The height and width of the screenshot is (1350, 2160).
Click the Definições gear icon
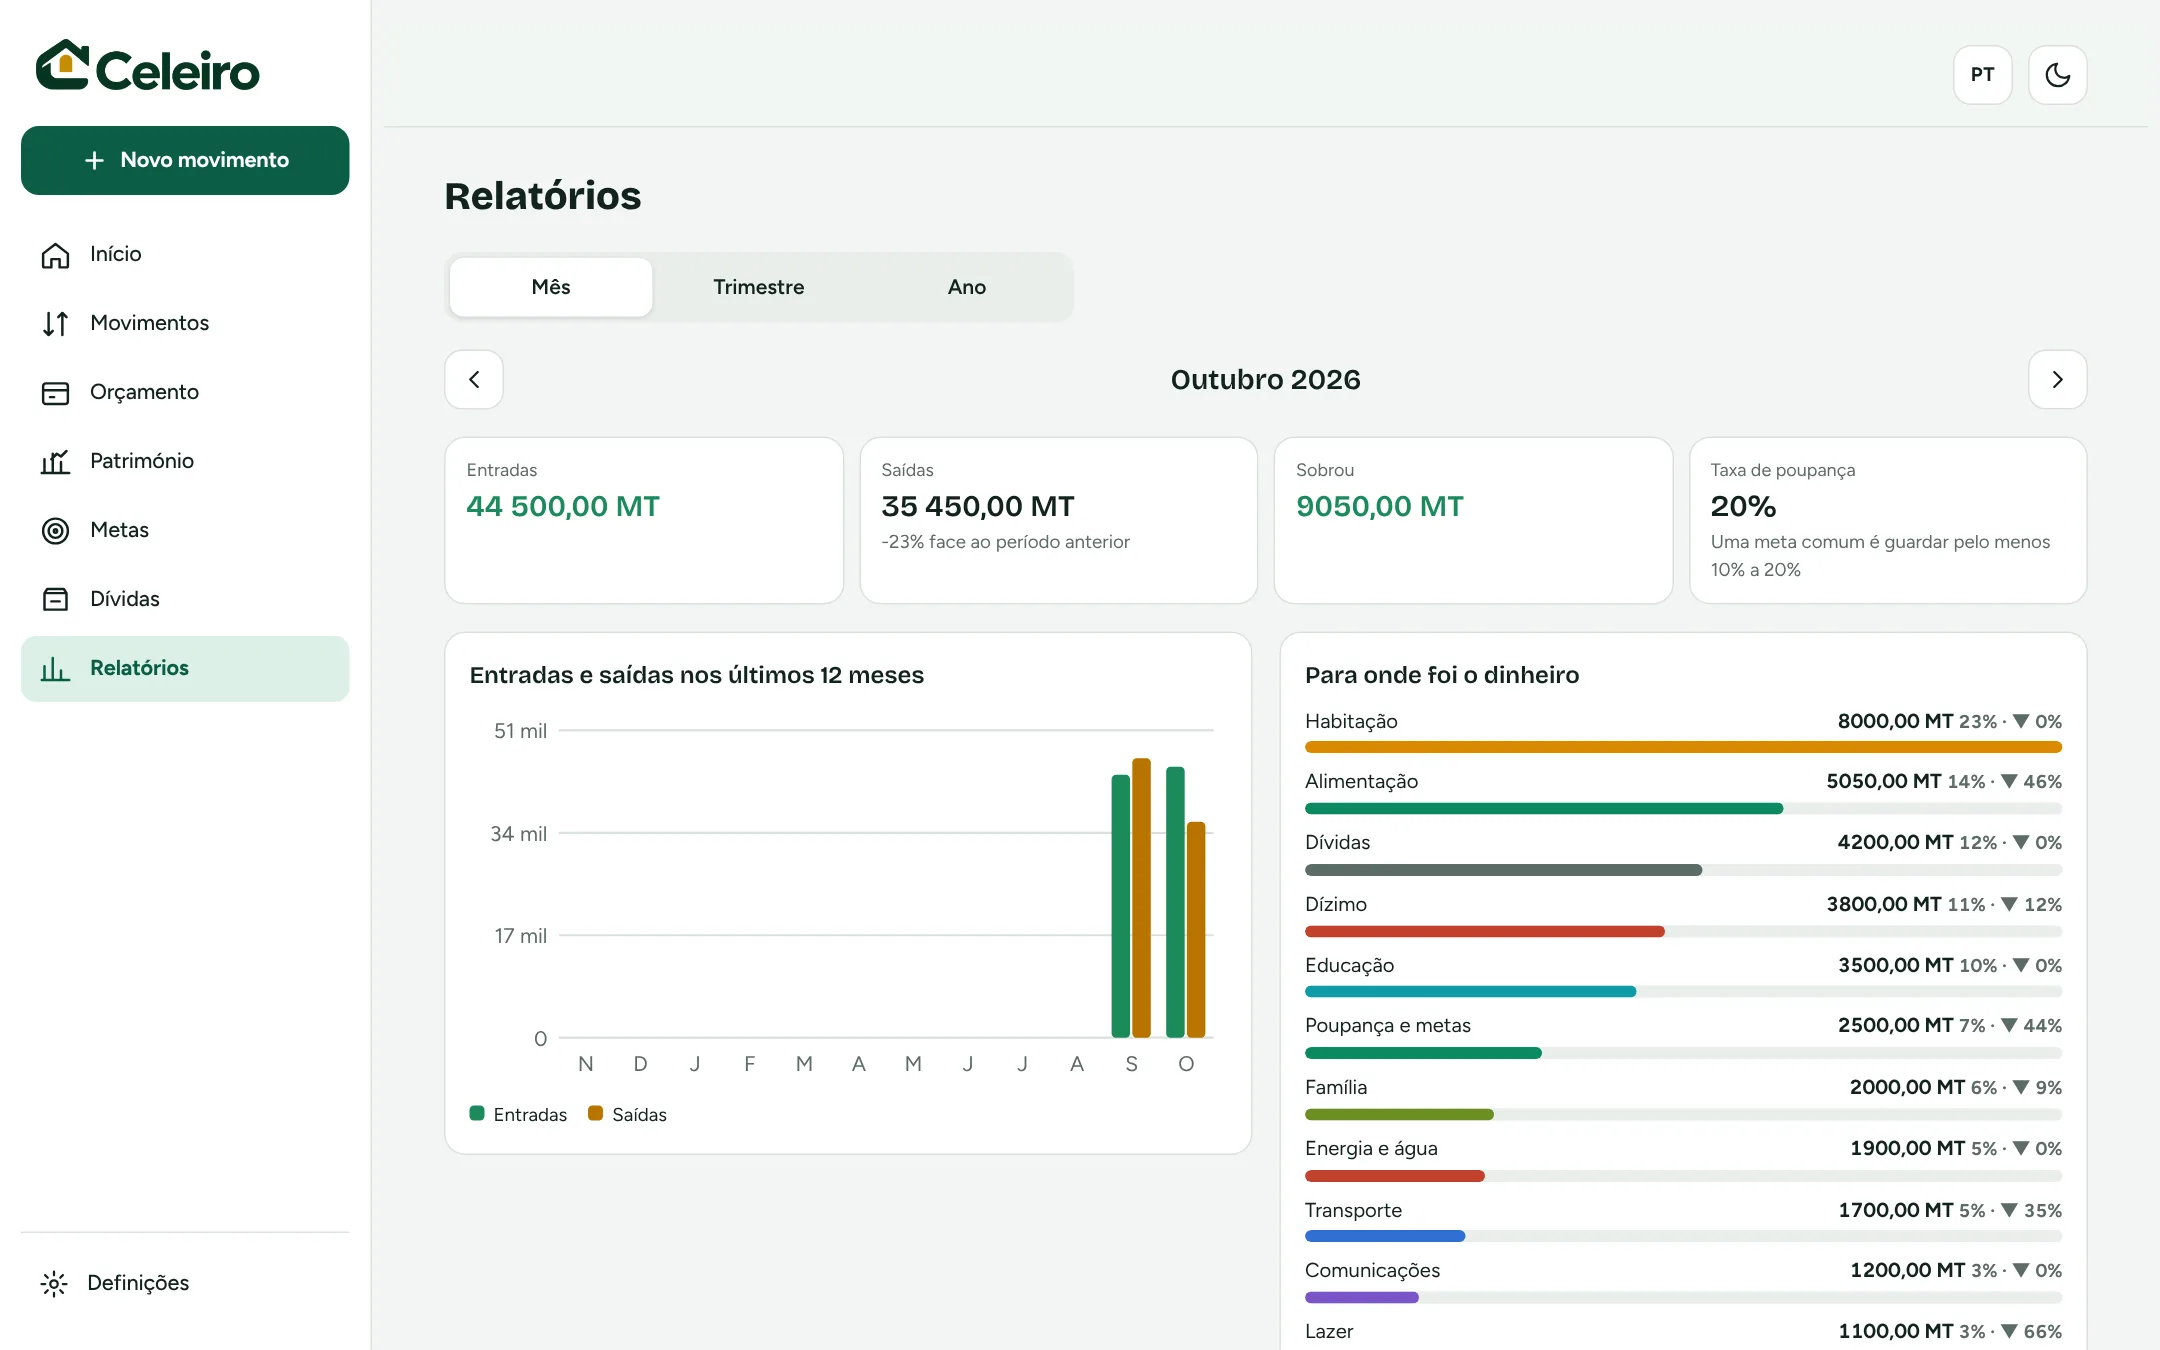54,1284
